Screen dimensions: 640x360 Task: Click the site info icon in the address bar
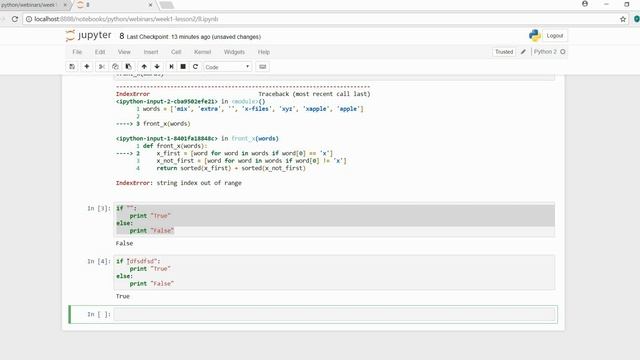[x=29, y=19]
